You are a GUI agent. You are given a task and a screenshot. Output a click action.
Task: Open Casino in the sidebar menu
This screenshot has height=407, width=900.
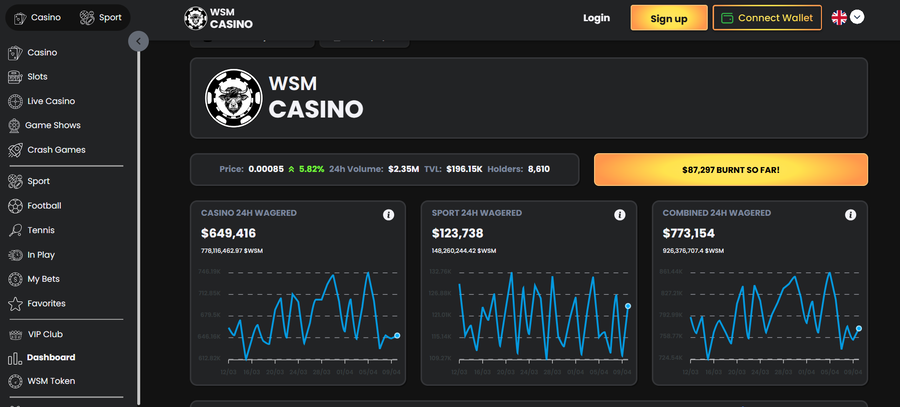coord(42,53)
